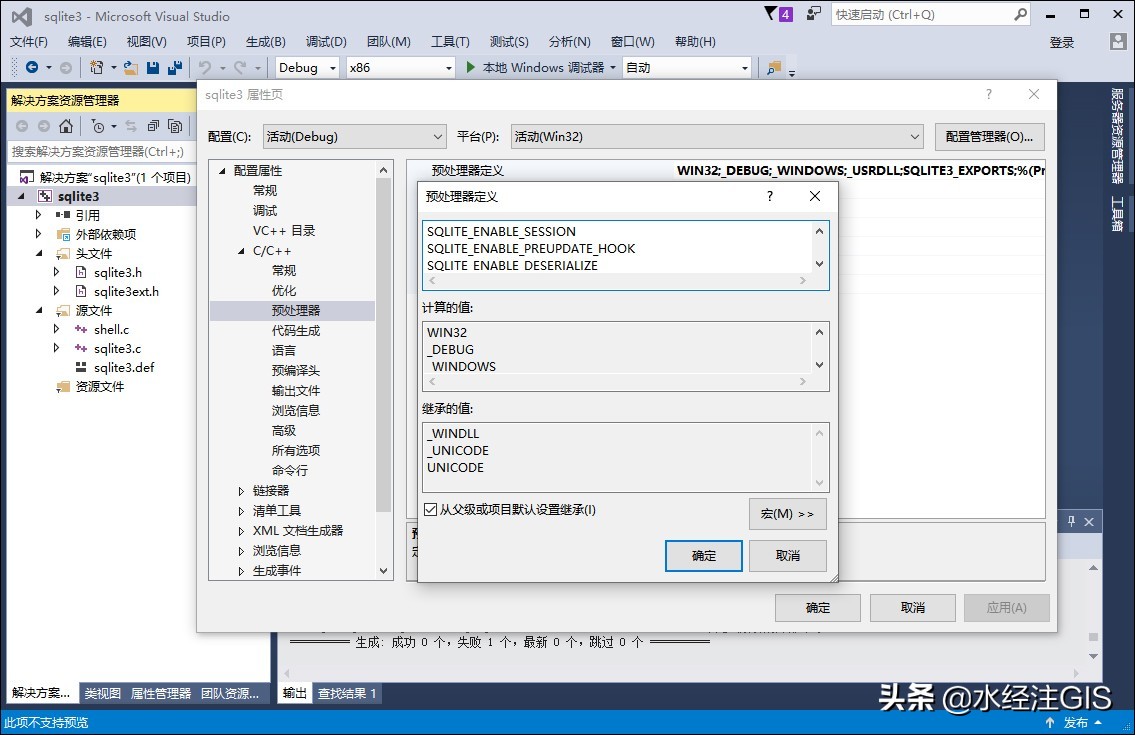Click the single-disk save icon
The image size is (1135, 735).
point(153,67)
